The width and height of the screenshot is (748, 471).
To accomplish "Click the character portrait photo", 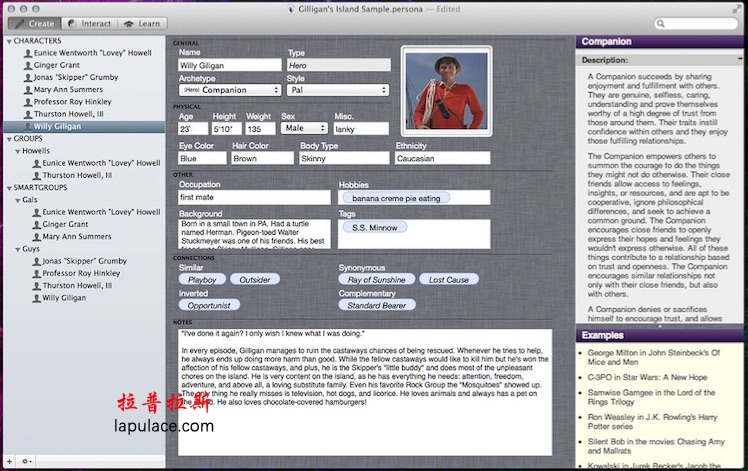I will coord(447,91).
